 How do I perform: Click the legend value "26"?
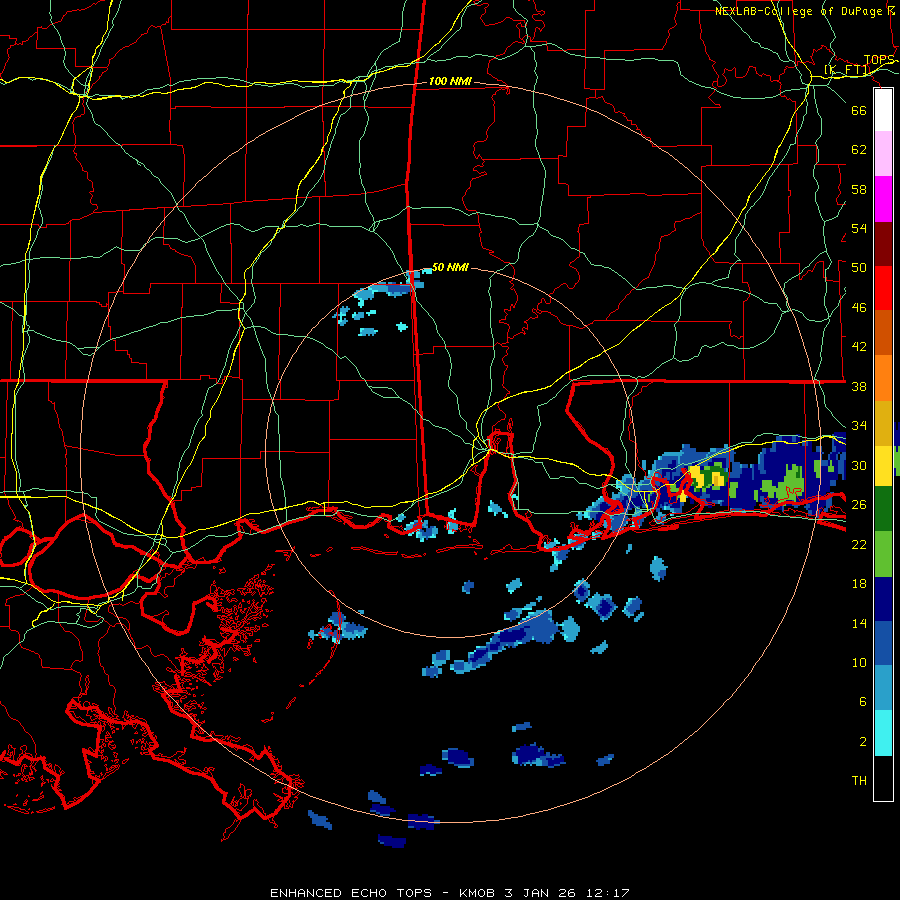(859, 505)
